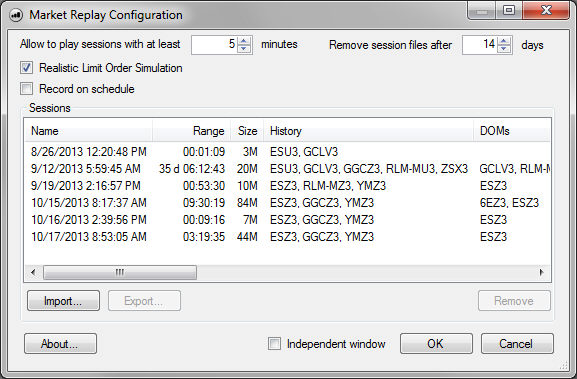577x379 pixels.
Task: Click the Import... button
Action: [63, 301]
